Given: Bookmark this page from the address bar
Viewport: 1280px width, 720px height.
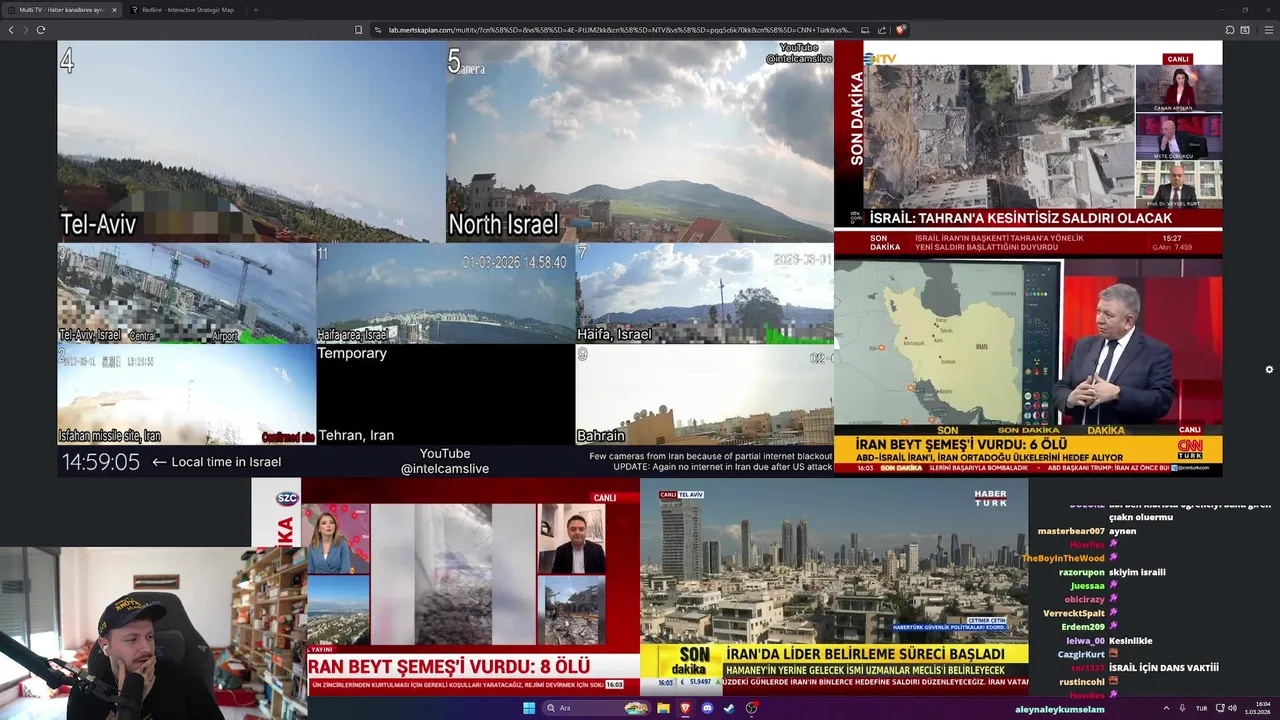Looking at the screenshot, I should 358,30.
